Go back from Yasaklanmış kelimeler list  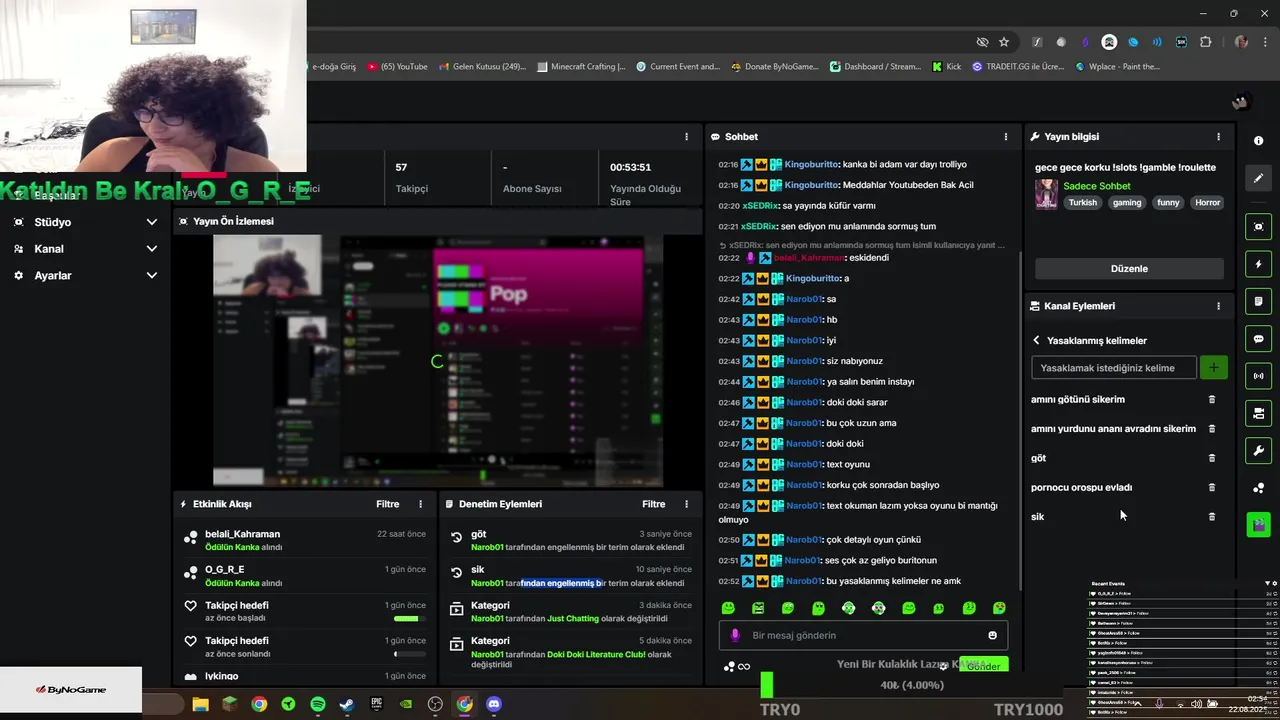tap(1036, 340)
